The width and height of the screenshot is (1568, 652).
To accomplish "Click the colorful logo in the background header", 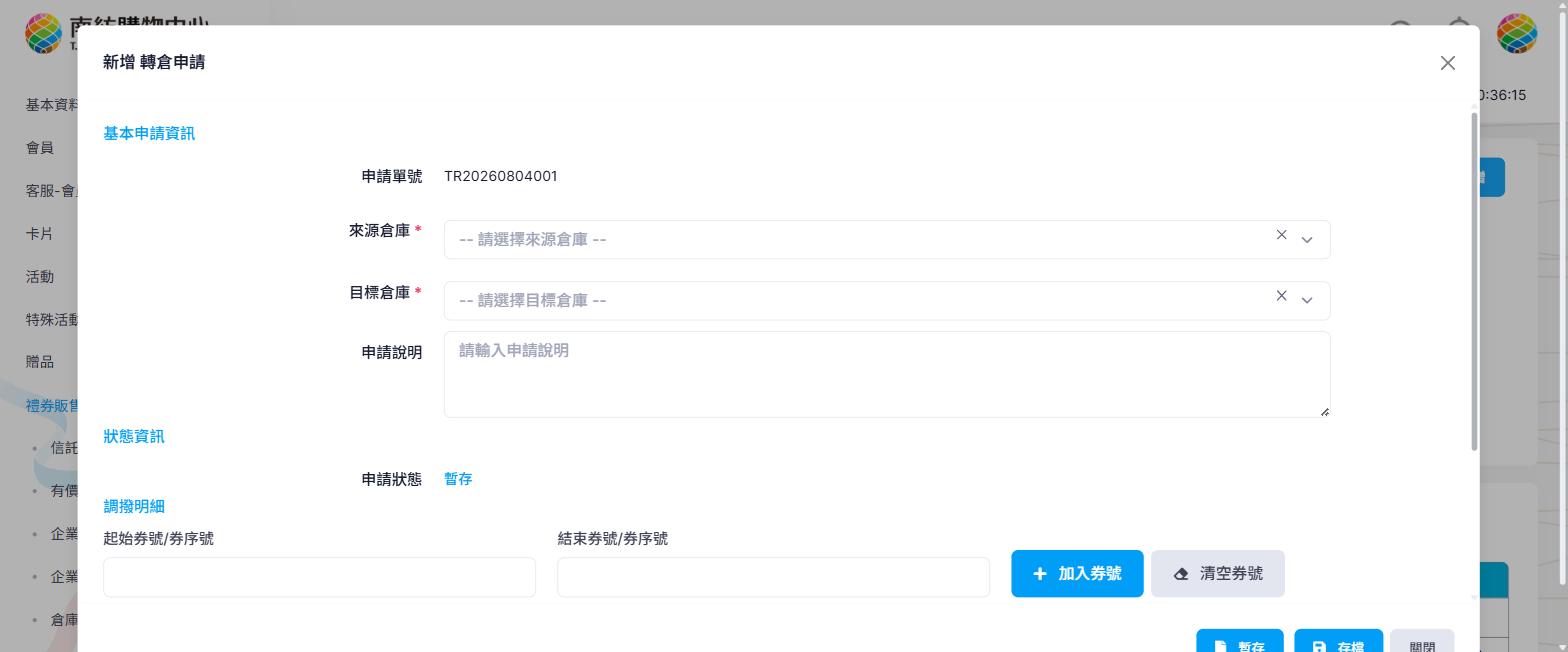I will tap(43, 33).
